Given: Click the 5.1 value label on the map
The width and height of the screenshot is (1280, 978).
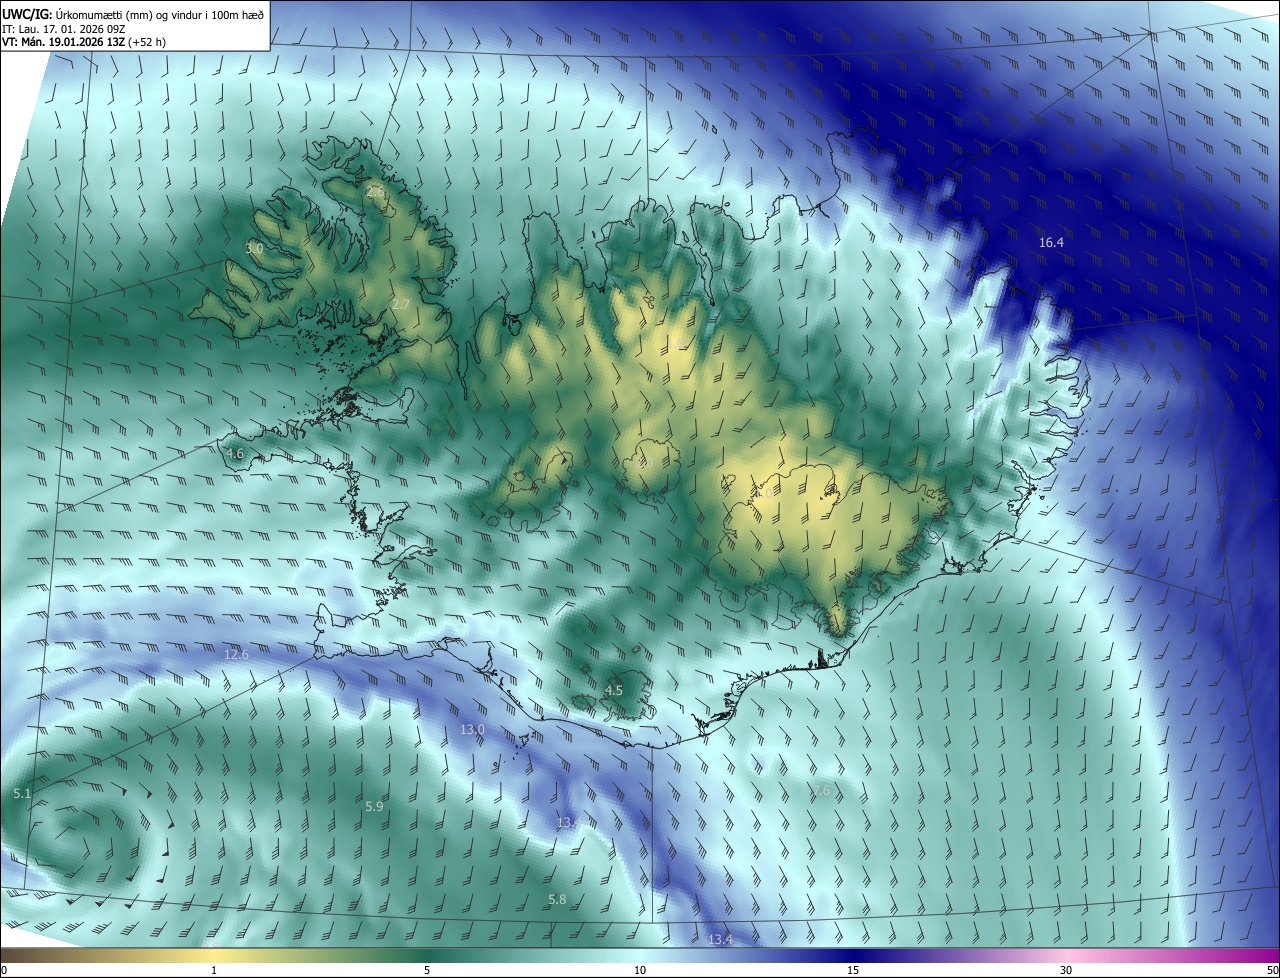Looking at the screenshot, I should coord(22,794).
